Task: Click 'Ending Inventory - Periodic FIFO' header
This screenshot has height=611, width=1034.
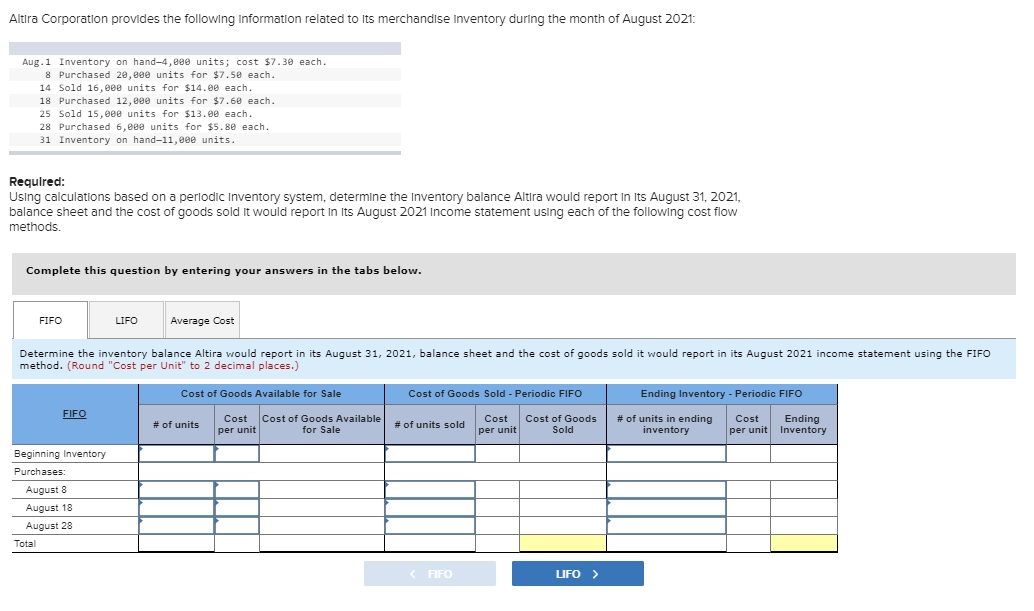Action: 721,393
